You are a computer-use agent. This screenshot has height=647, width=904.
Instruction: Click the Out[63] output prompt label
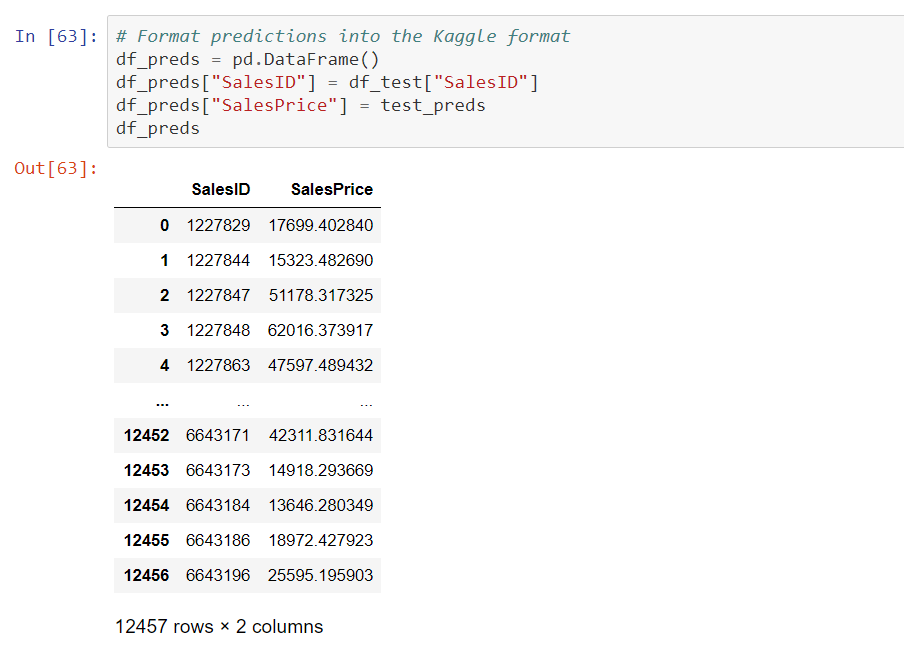click(56, 168)
